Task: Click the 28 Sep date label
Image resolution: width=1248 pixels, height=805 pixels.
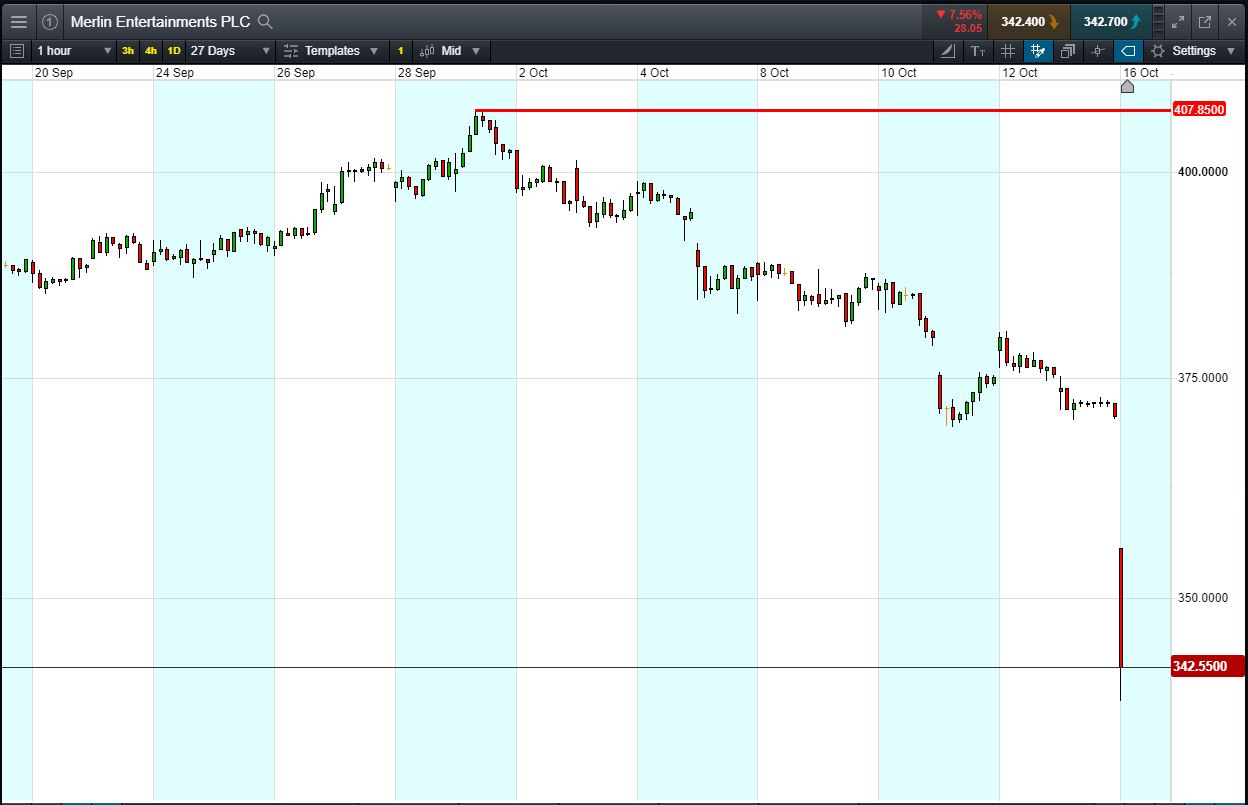Action: [417, 73]
